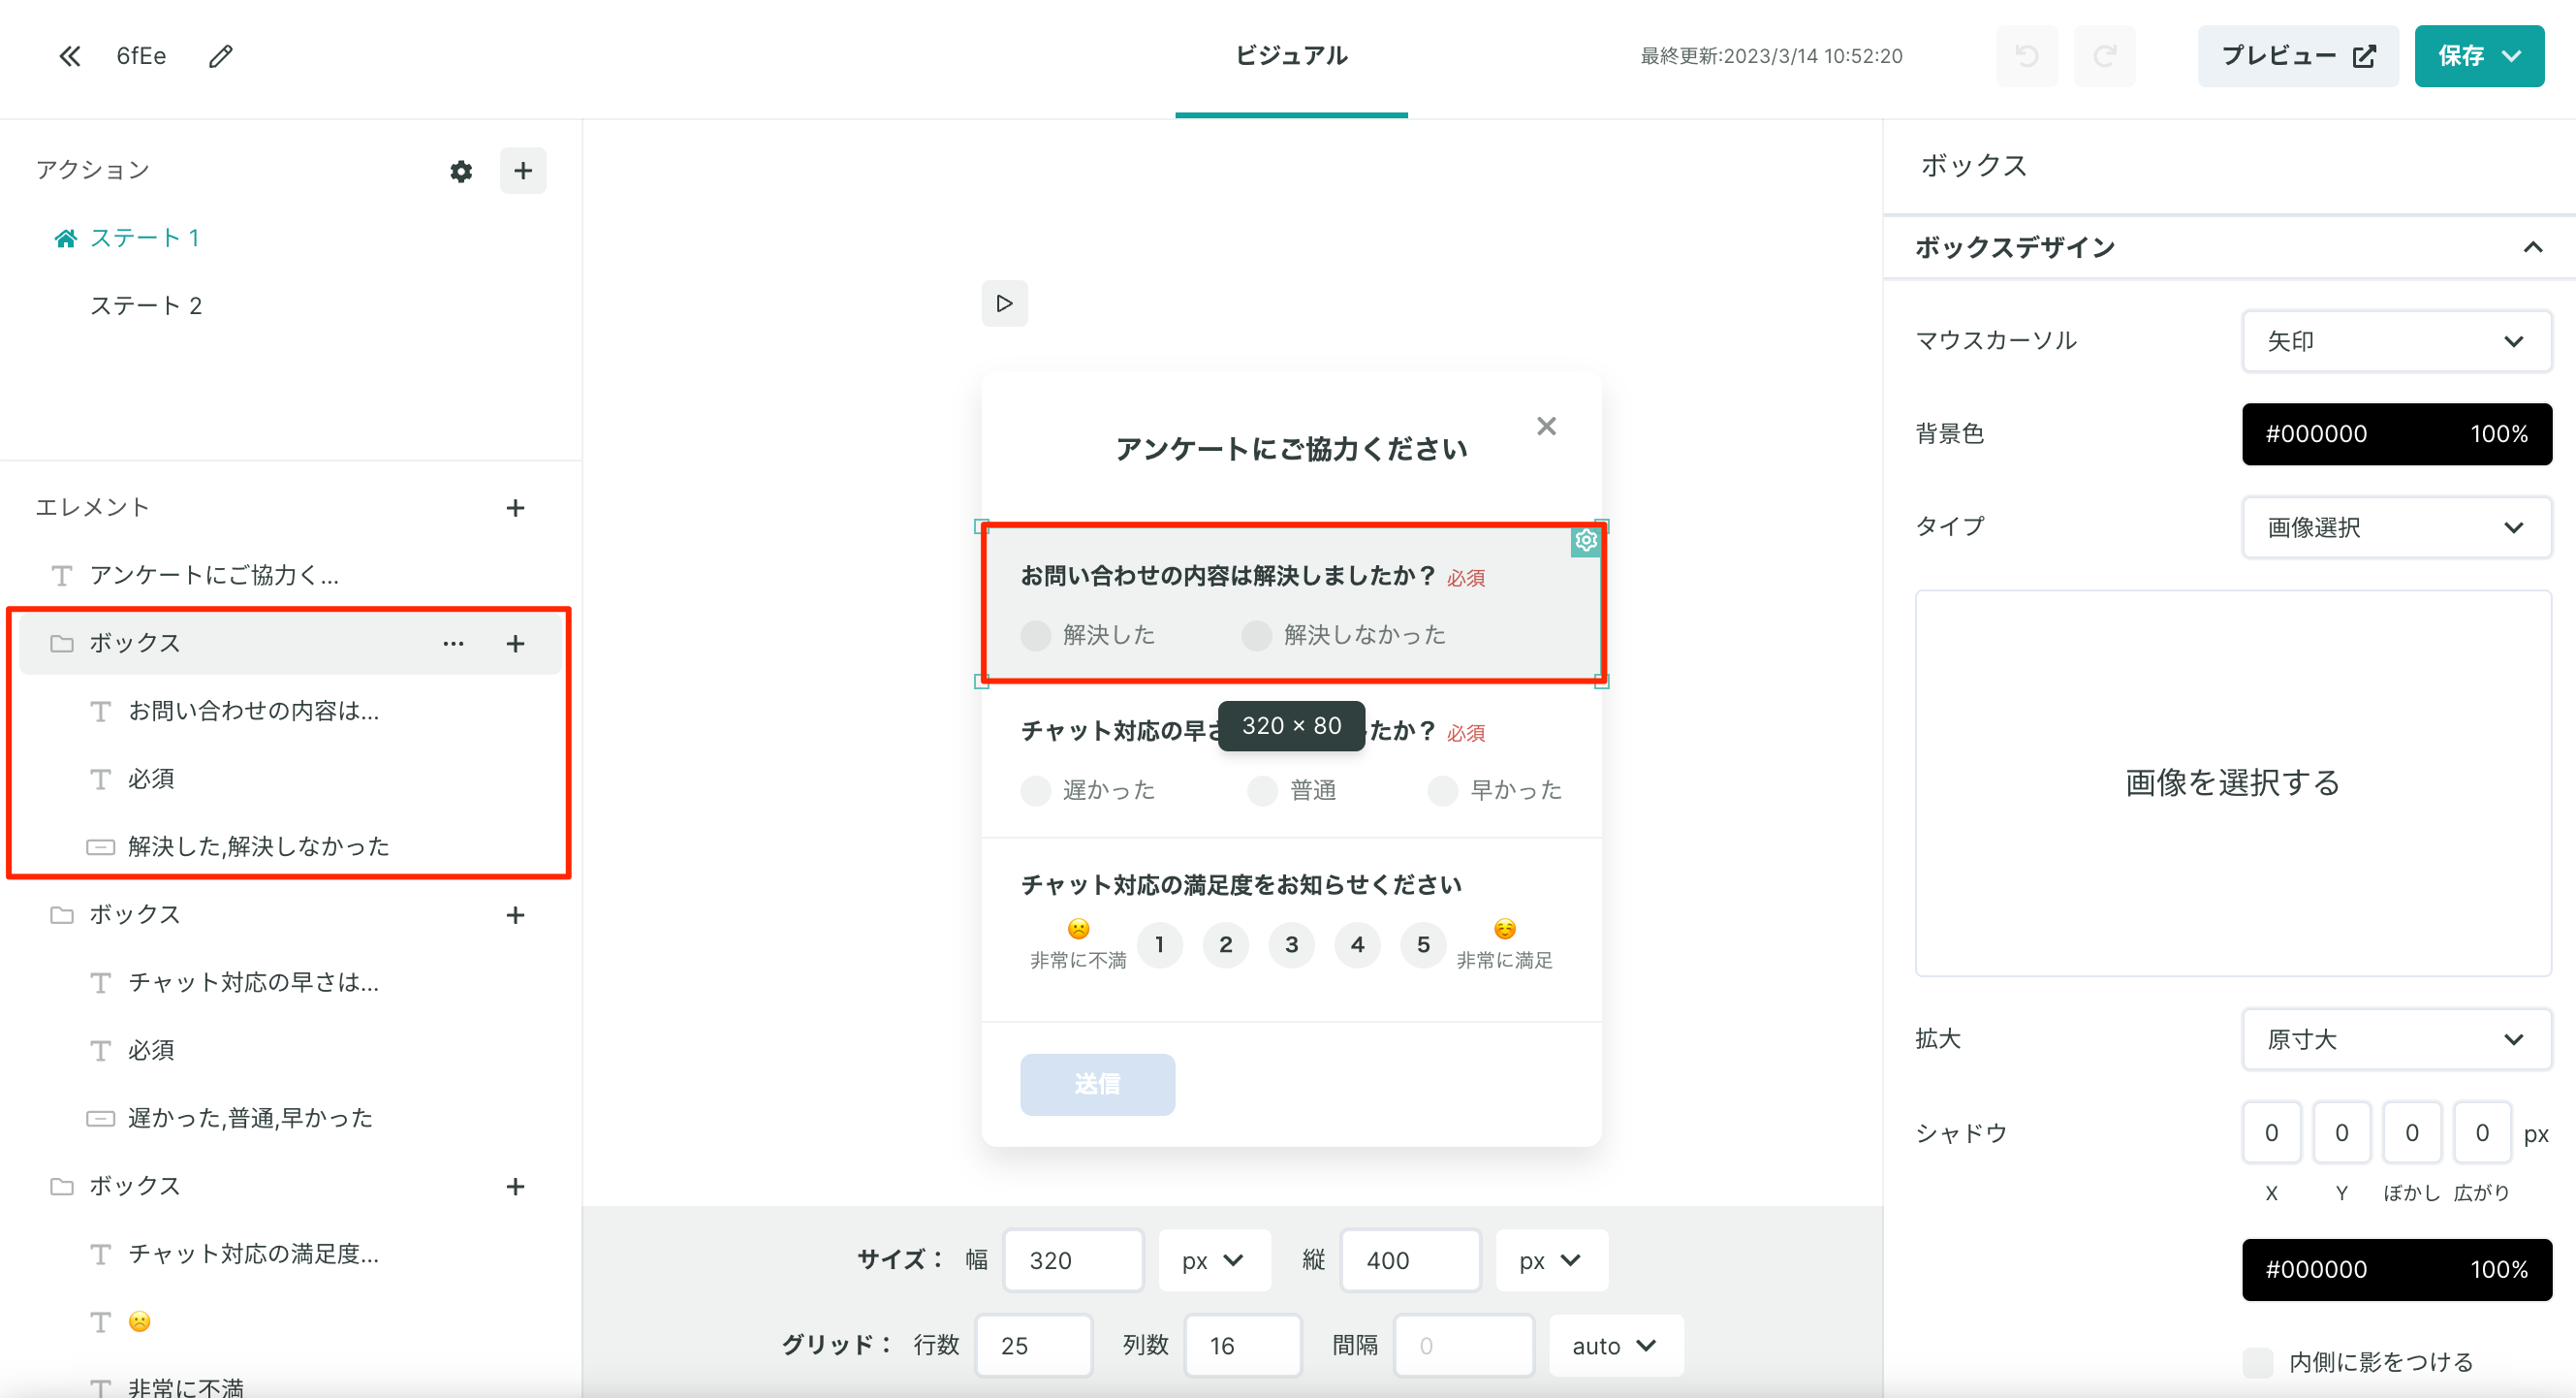This screenshot has width=2576, height=1398.
Task: Click the 間隔 spacing input field
Action: coord(1464,1346)
